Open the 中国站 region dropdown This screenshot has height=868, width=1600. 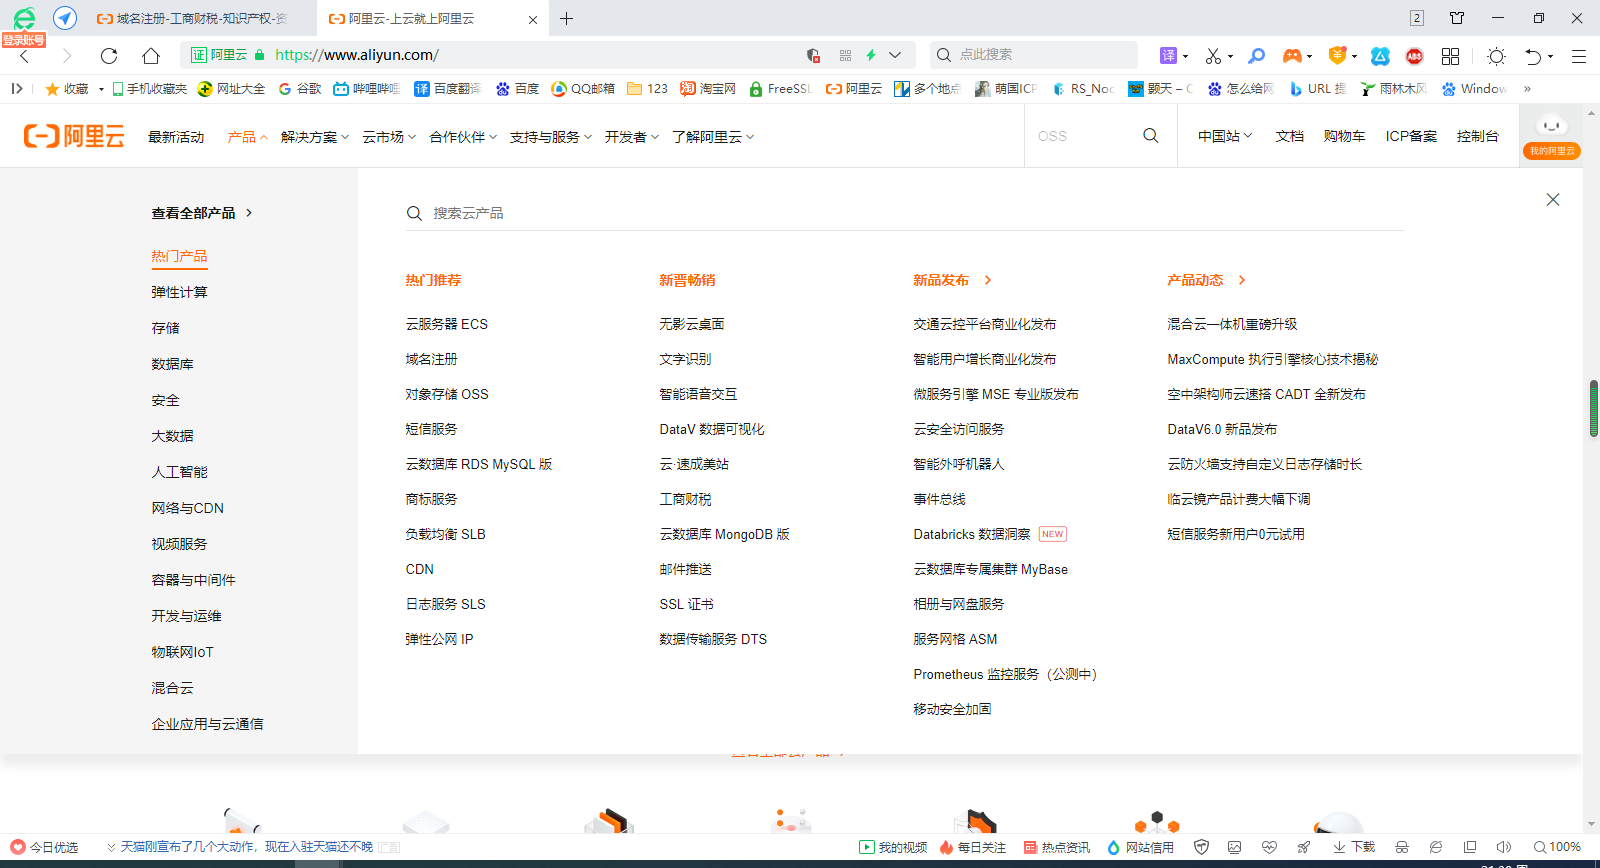1225,136
